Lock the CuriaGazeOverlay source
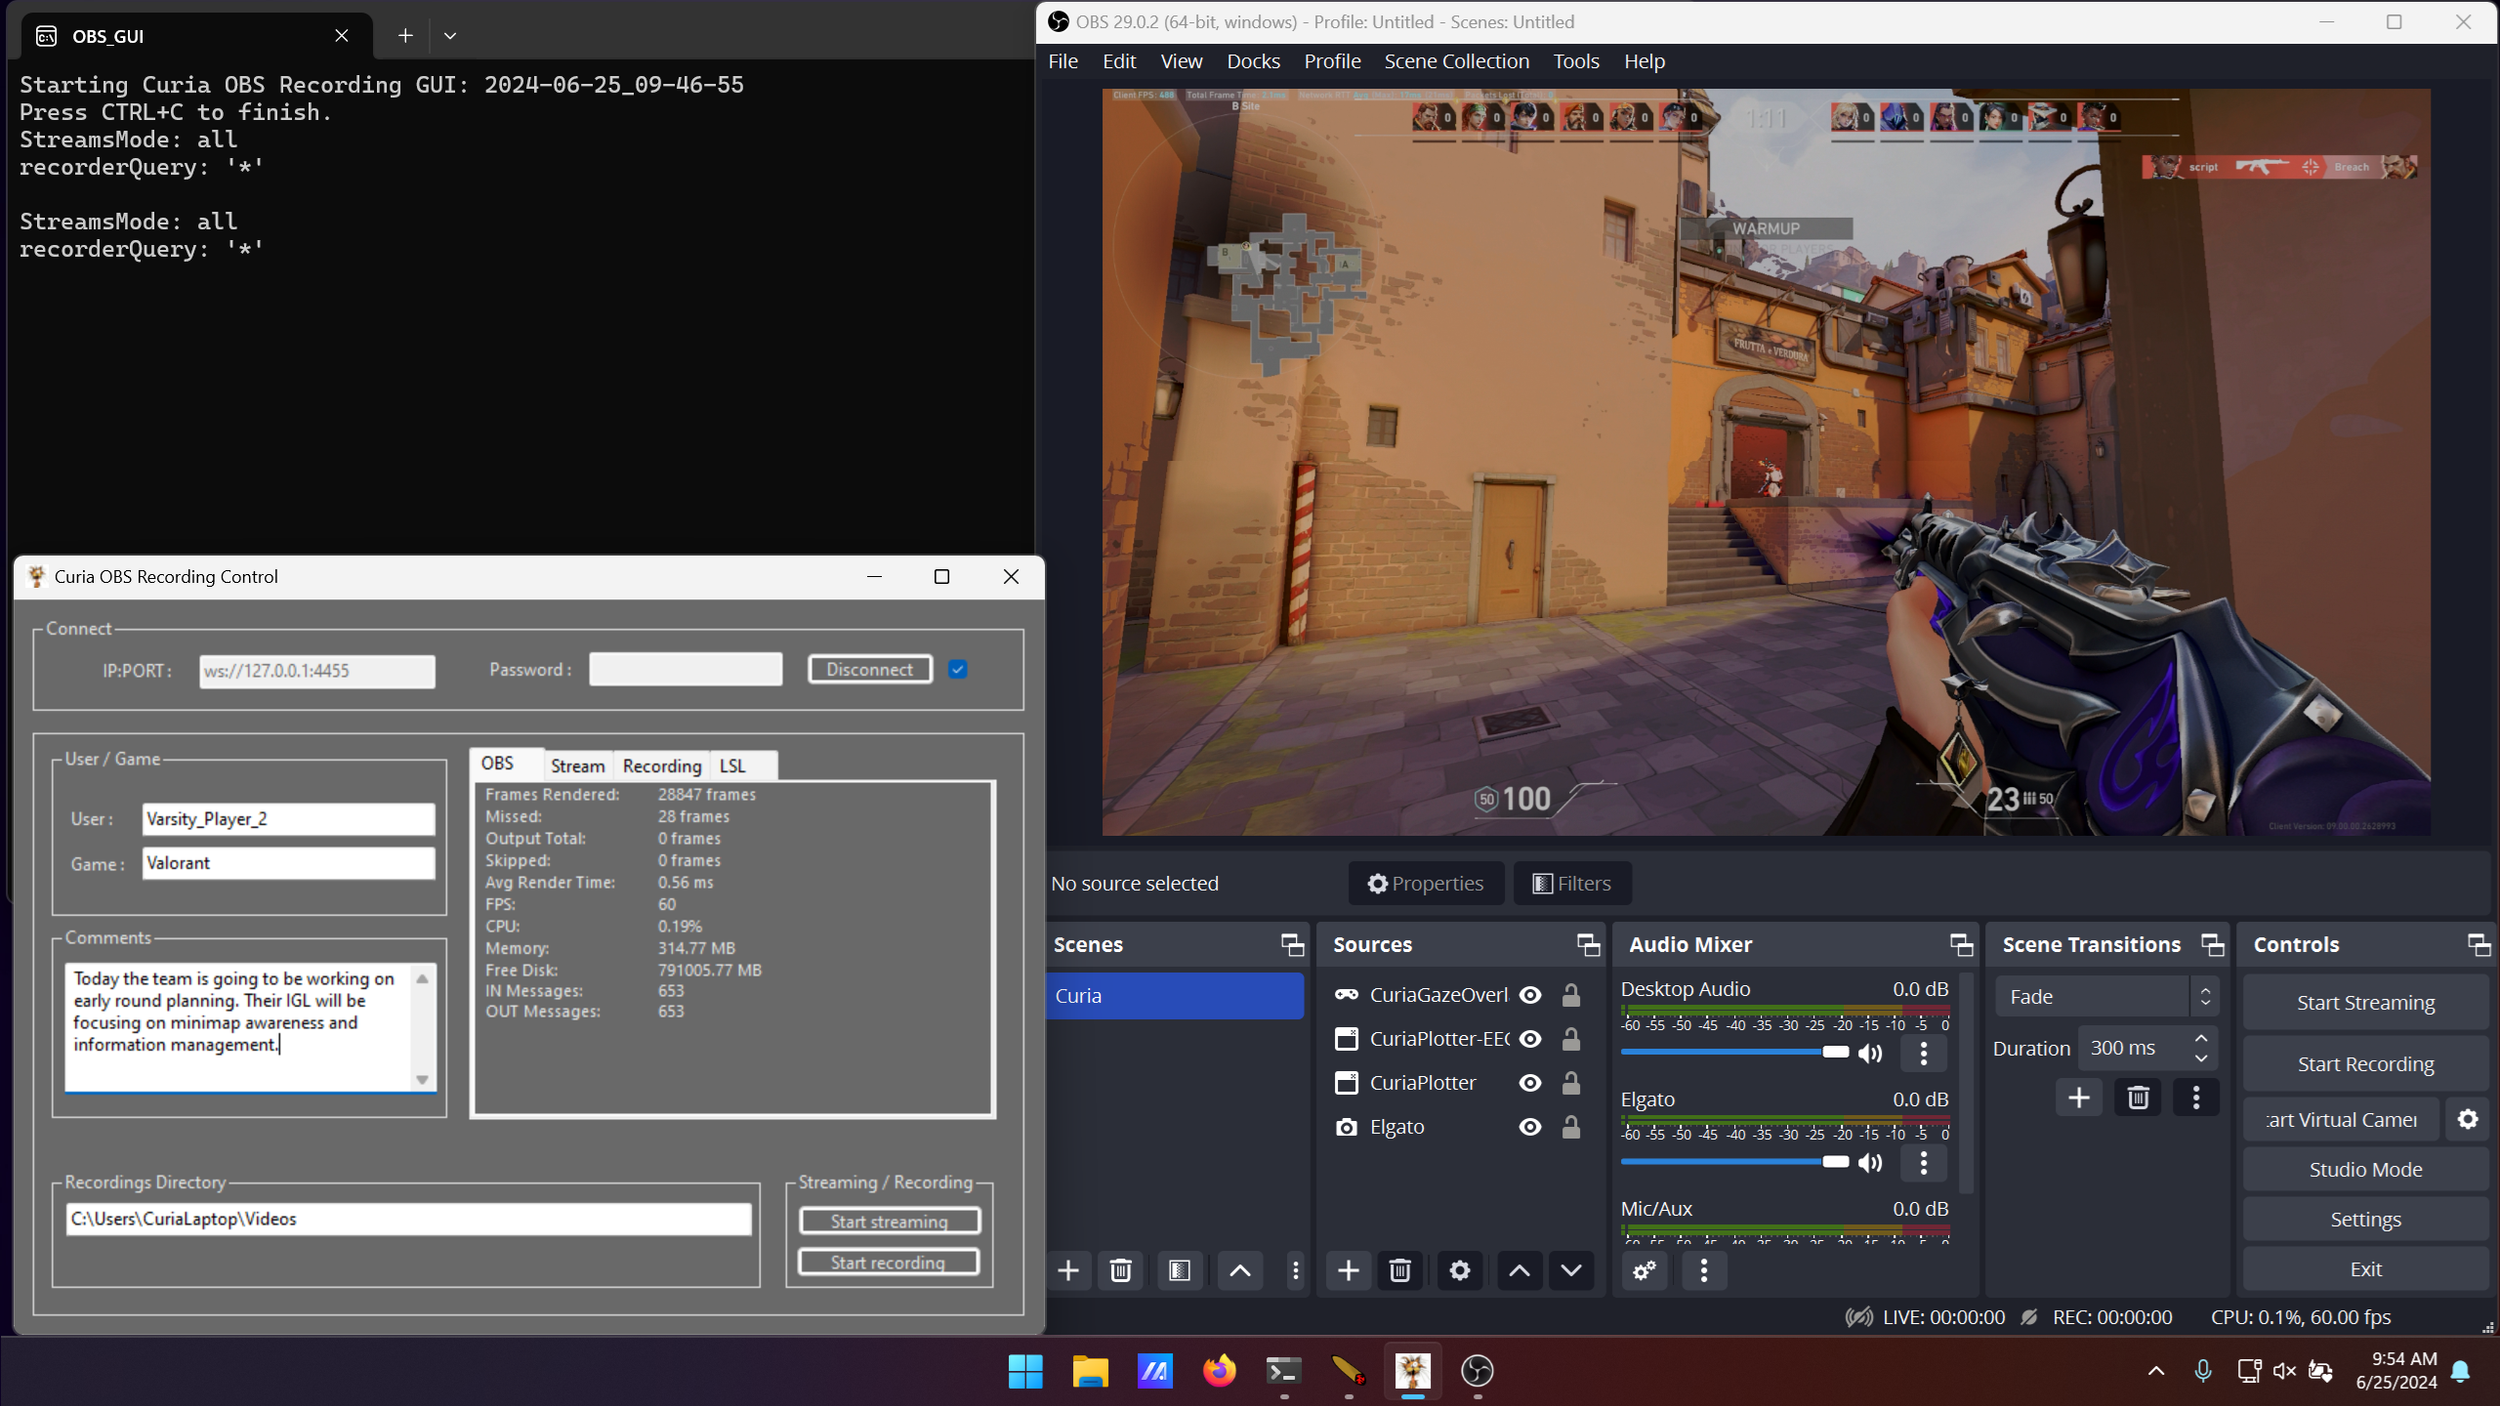The width and height of the screenshot is (2500, 1406). click(1571, 995)
